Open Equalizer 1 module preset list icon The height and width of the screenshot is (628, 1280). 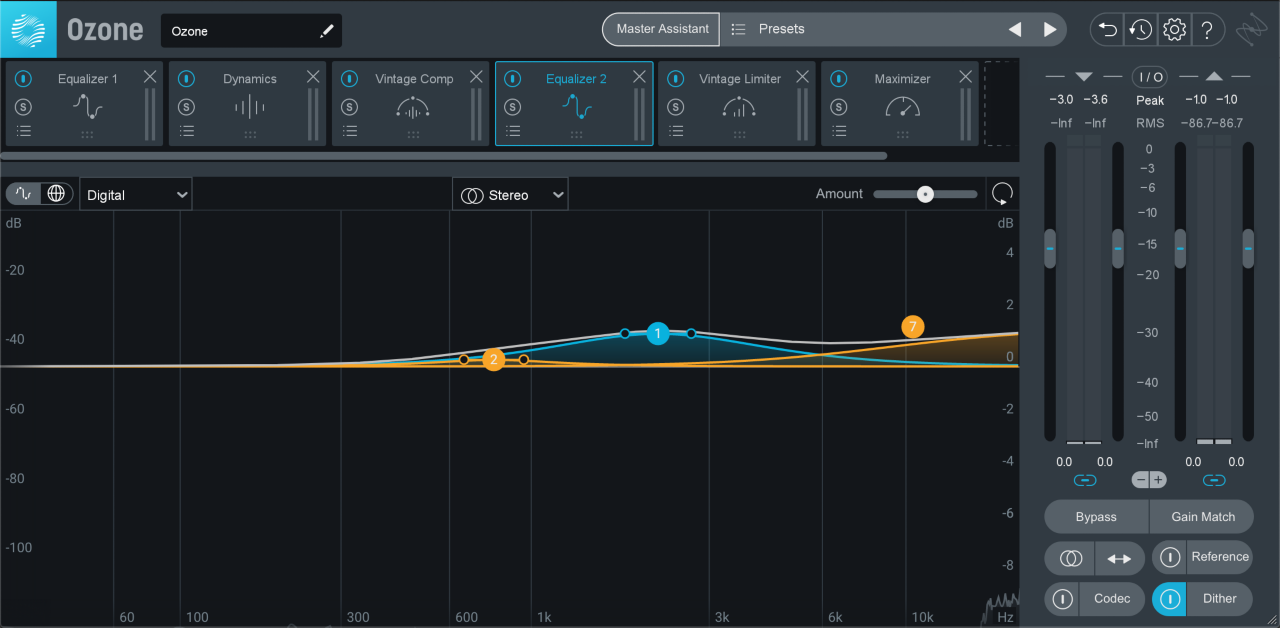click(x=23, y=131)
